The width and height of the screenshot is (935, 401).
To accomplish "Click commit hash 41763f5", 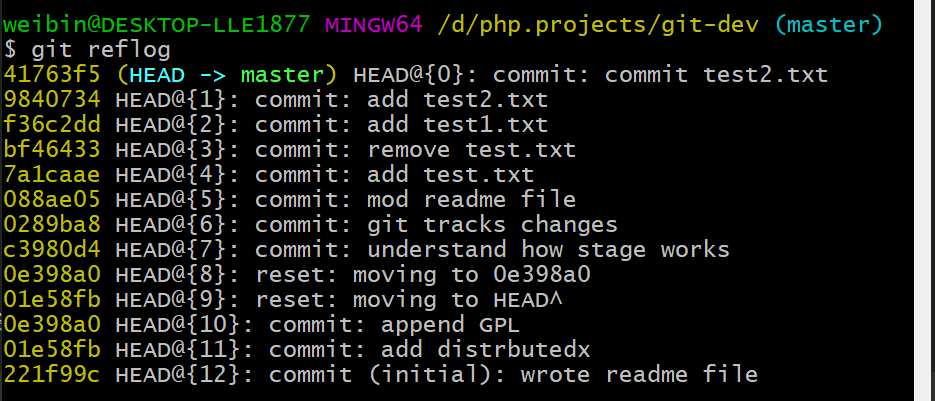I will pos(52,75).
